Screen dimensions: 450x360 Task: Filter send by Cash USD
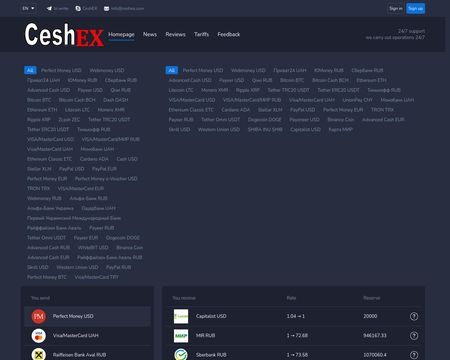point(127,159)
